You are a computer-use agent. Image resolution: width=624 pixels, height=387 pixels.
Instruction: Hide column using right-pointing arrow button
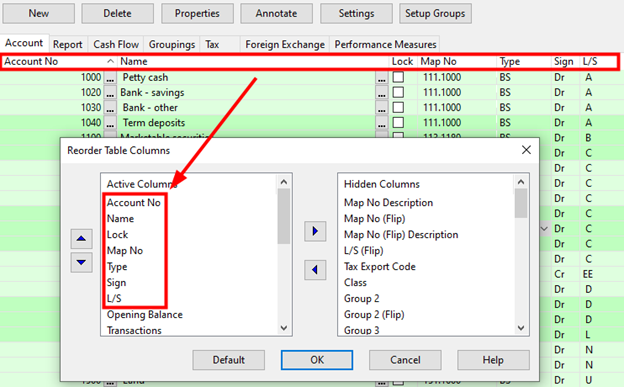315,231
